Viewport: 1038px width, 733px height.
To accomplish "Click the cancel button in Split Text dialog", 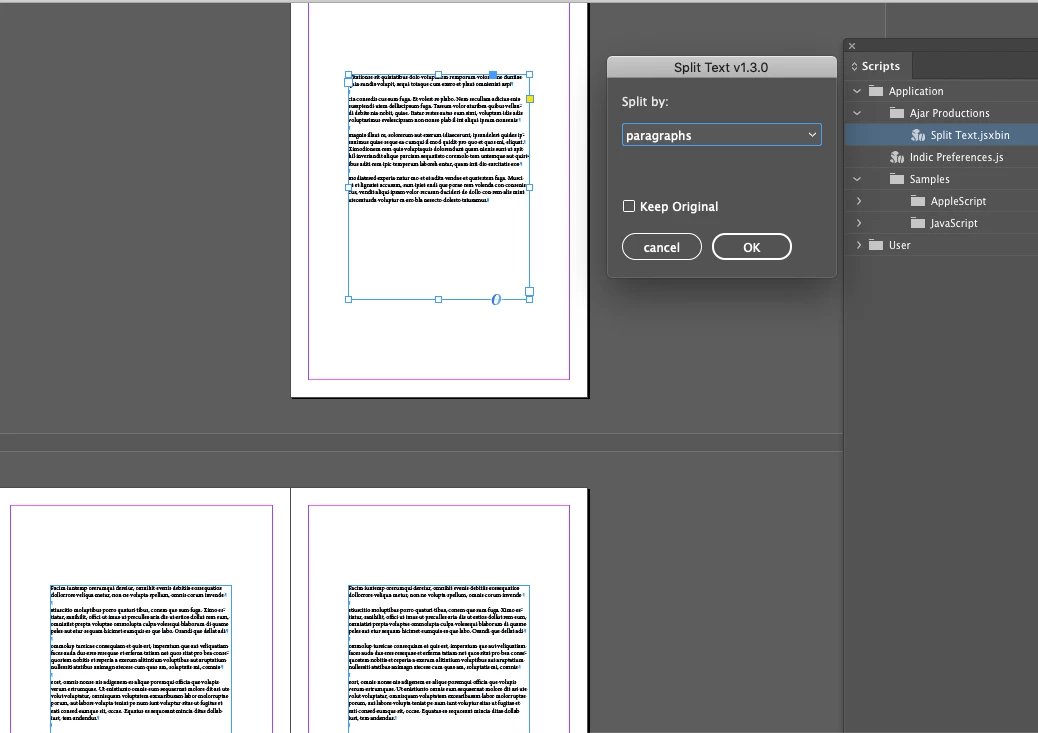I will pos(661,247).
